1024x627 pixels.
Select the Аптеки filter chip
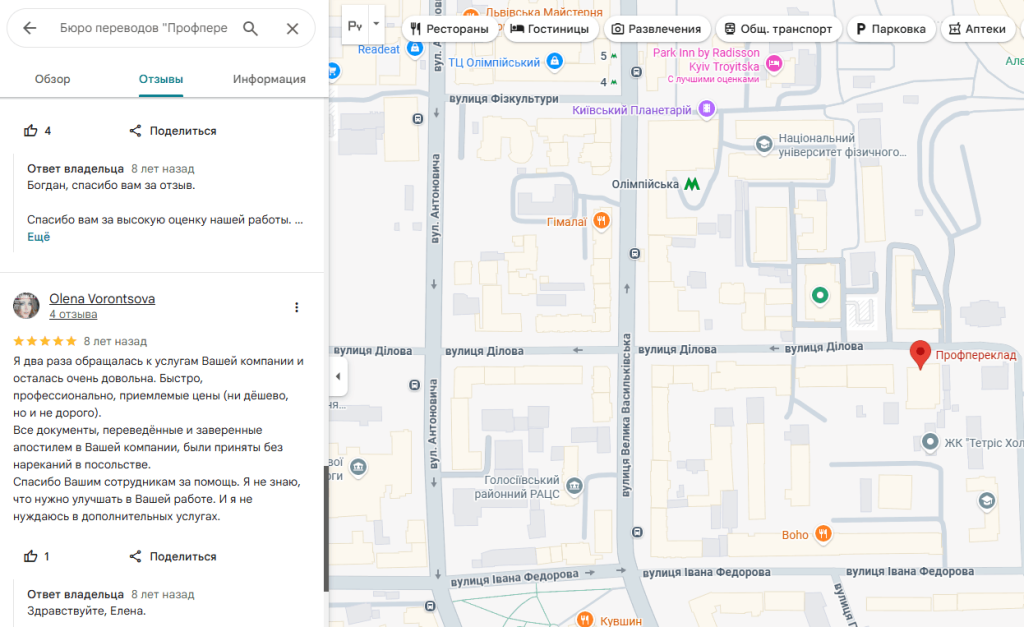click(x=978, y=29)
